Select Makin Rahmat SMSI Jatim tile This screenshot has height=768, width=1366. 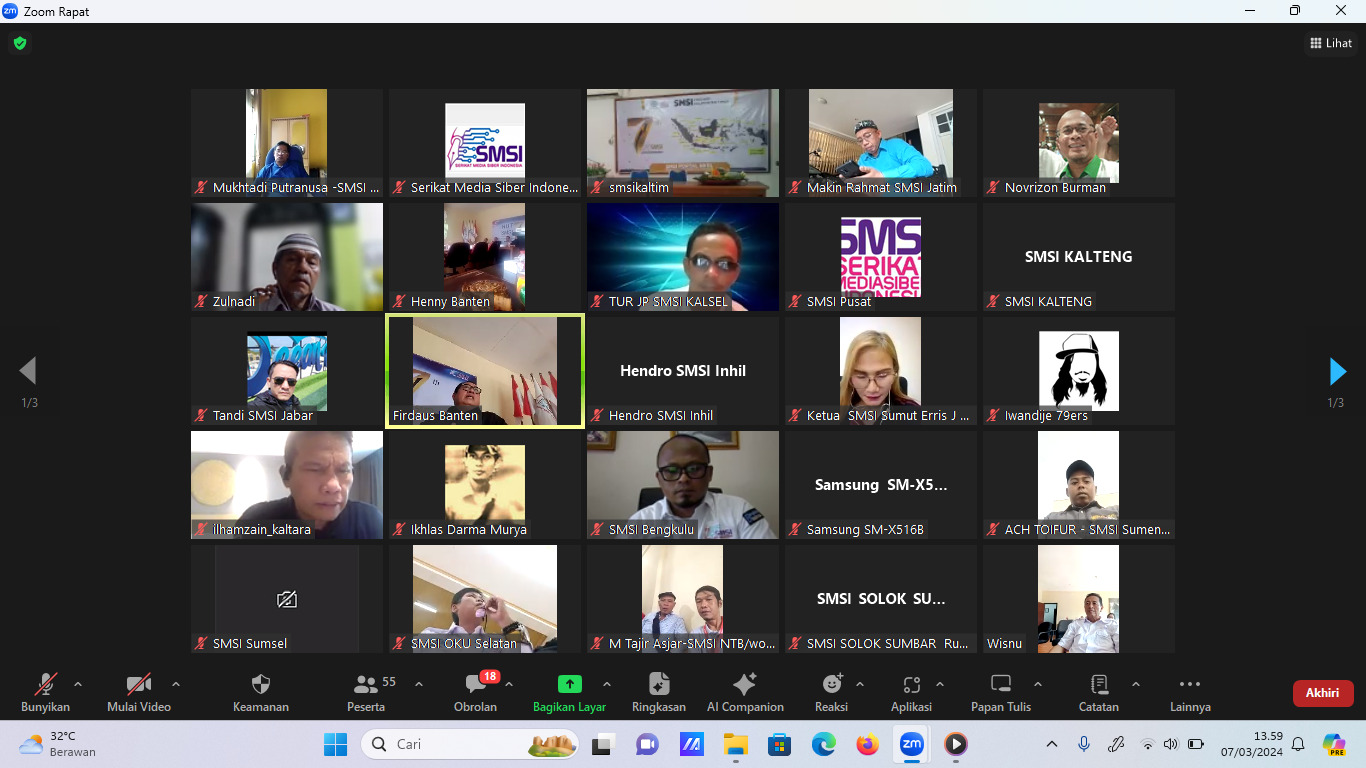881,143
